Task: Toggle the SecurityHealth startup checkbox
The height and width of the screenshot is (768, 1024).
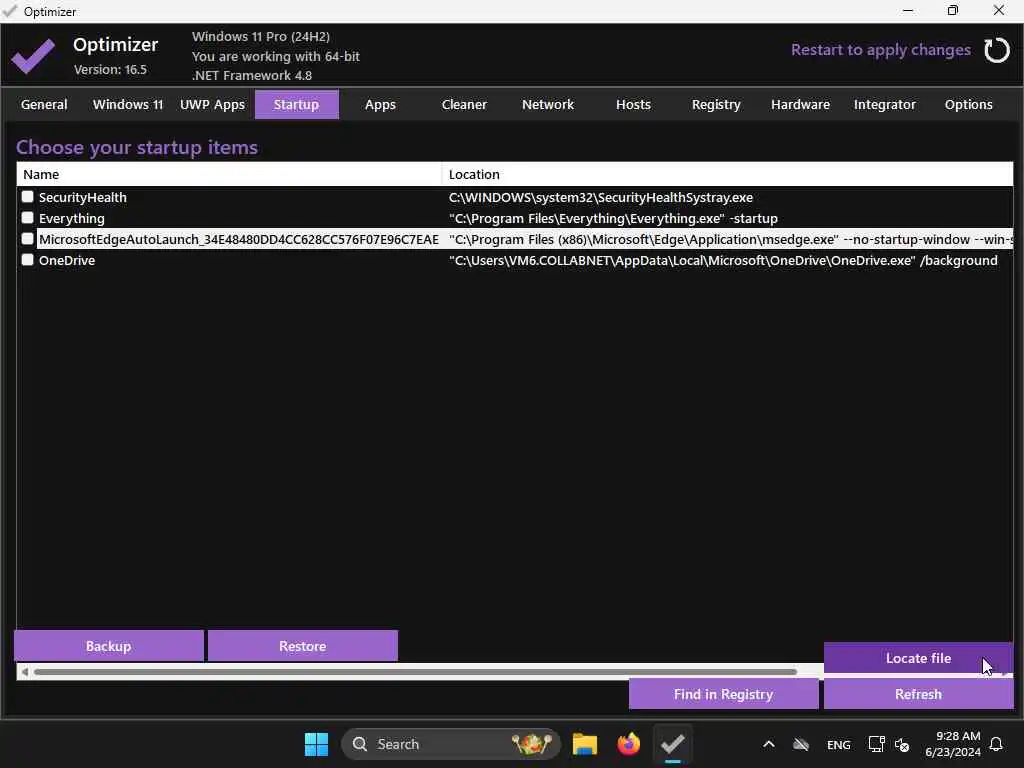Action: pyautogui.click(x=27, y=197)
